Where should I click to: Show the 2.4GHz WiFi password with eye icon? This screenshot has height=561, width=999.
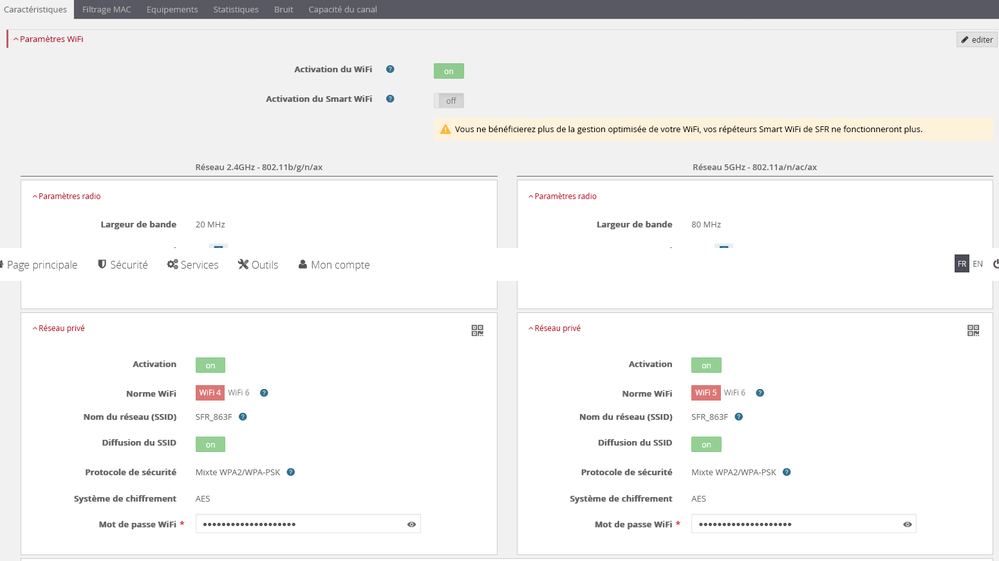[x=411, y=524]
